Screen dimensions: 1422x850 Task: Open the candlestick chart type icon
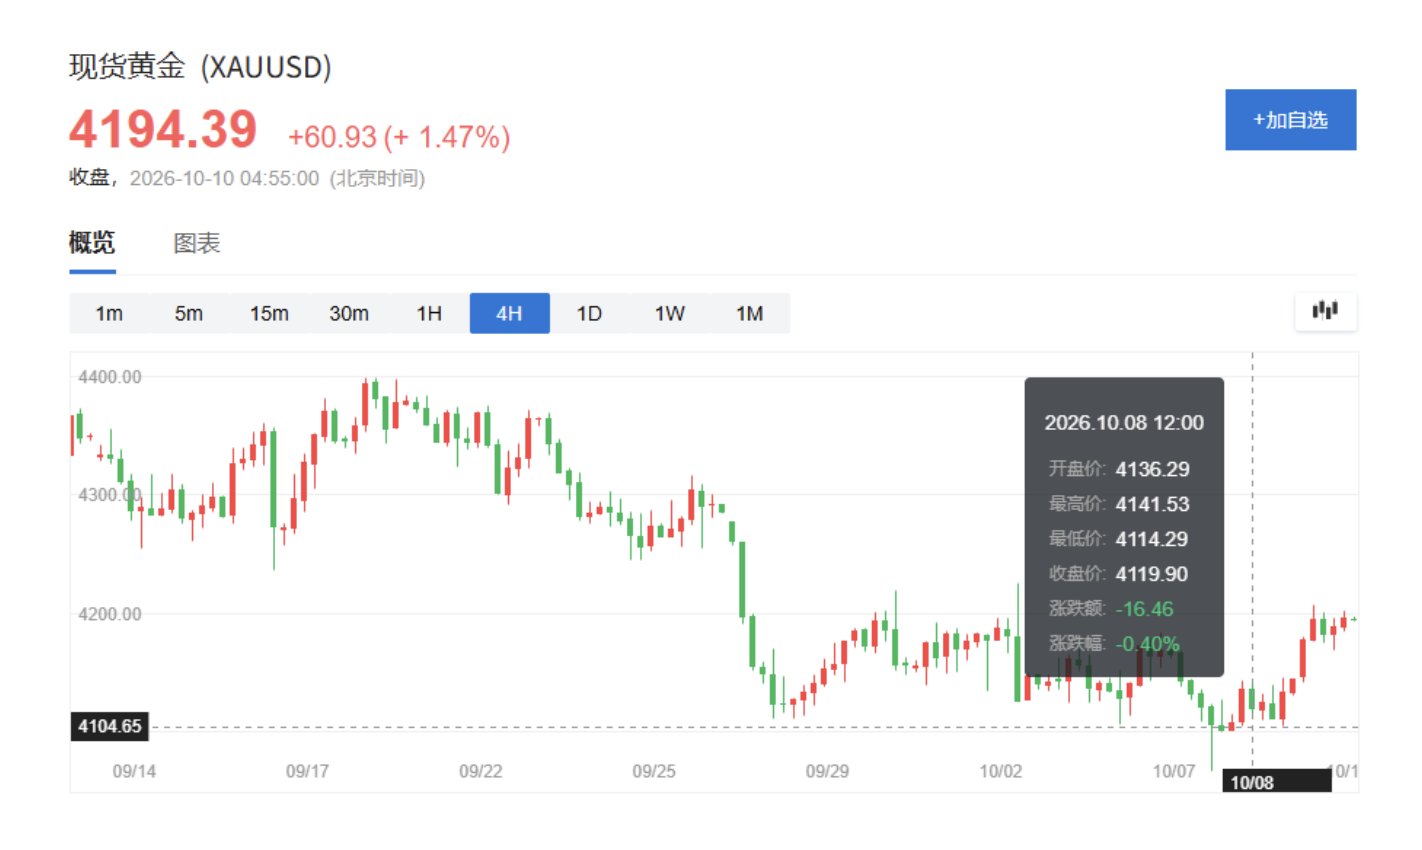coord(1325,312)
